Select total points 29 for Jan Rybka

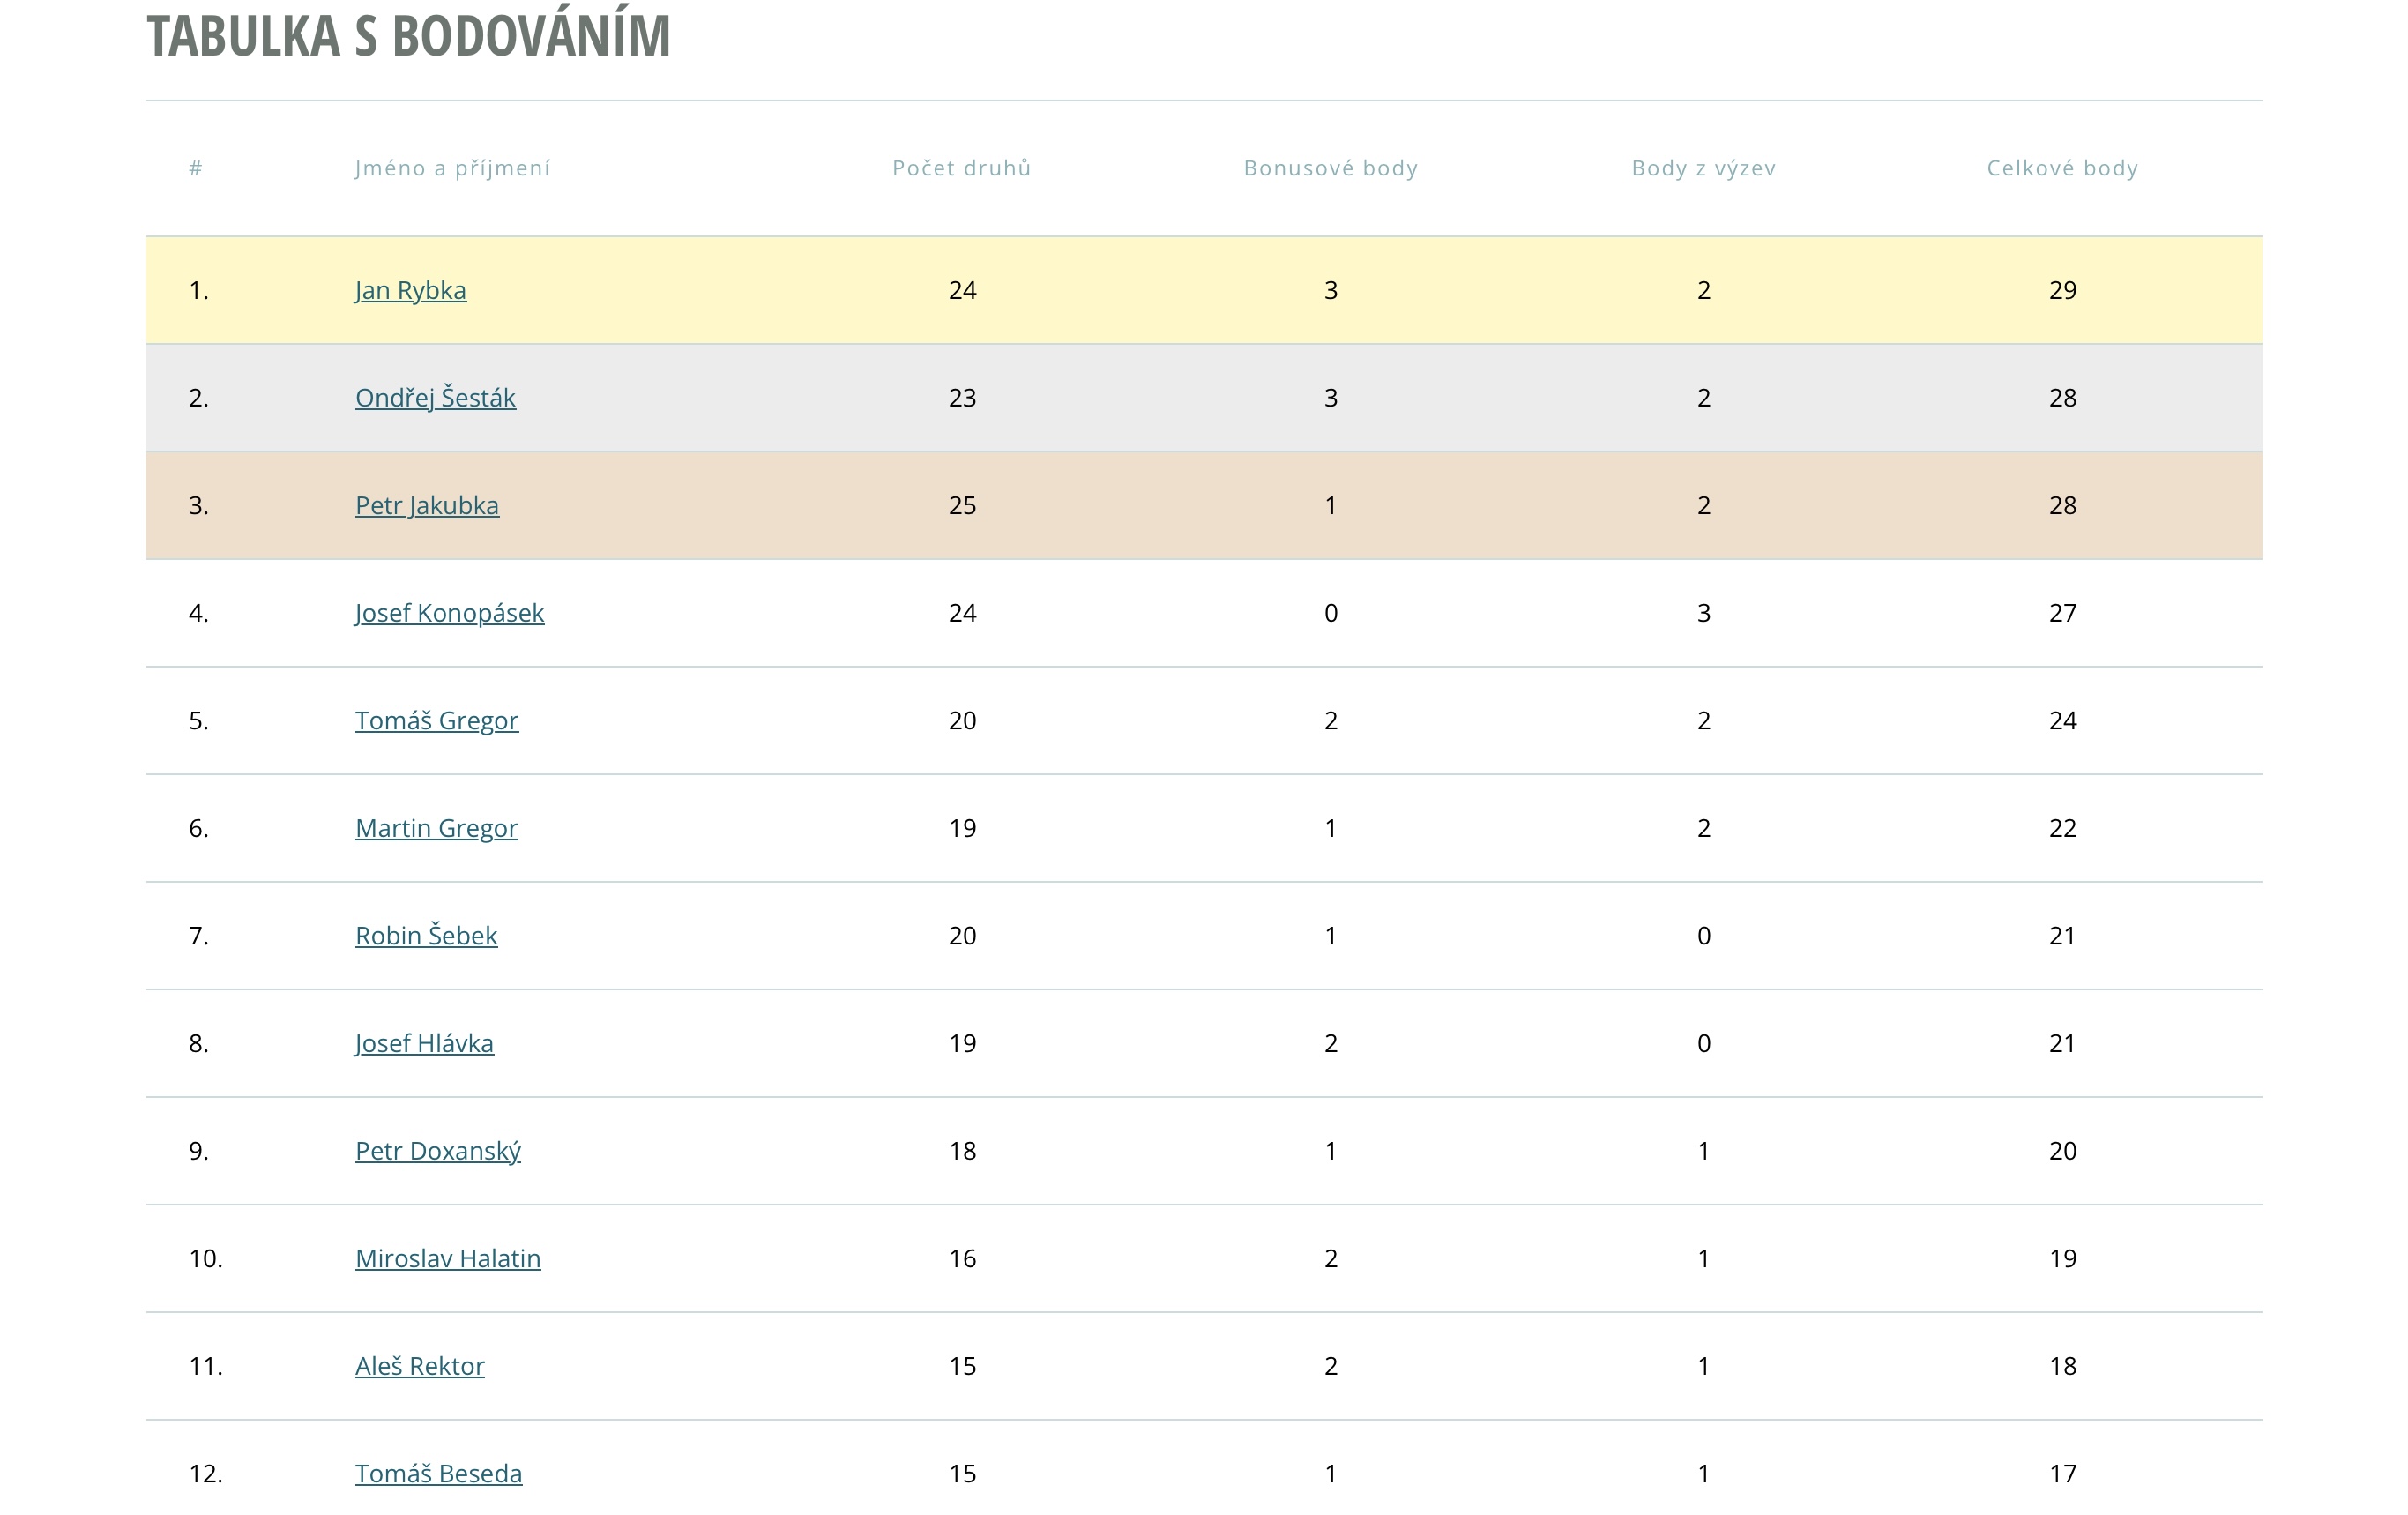[x=2063, y=290]
